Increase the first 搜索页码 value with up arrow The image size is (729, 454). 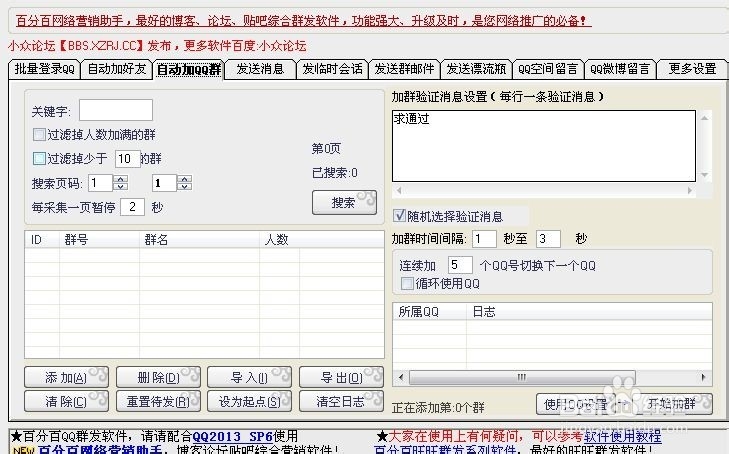121,179
